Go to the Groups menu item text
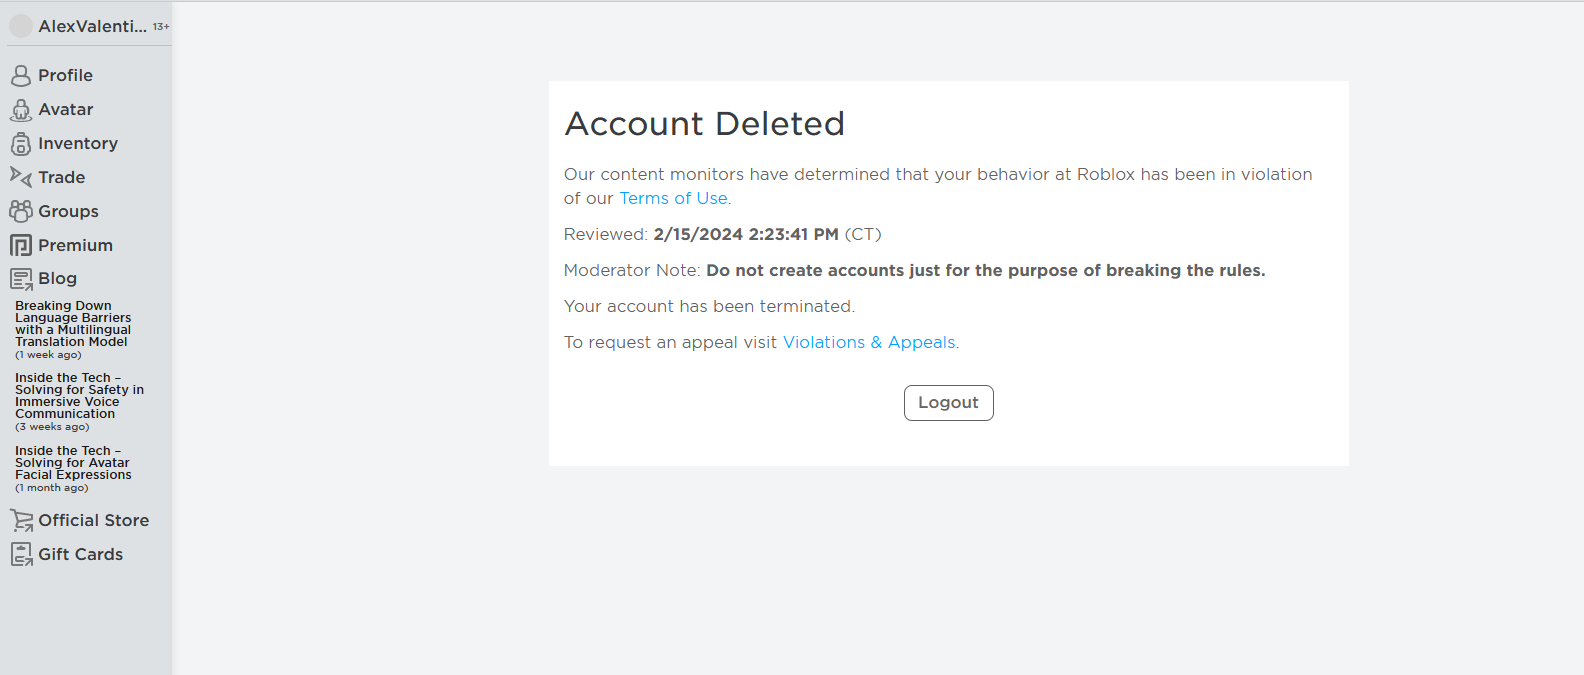The height and width of the screenshot is (675, 1584). (x=68, y=211)
